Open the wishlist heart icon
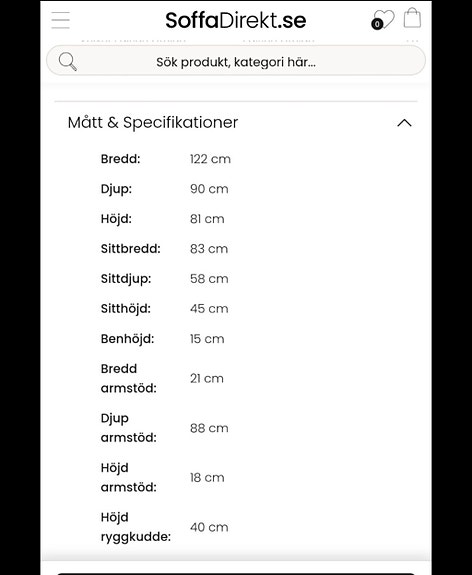472x575 pixels. 385,19
